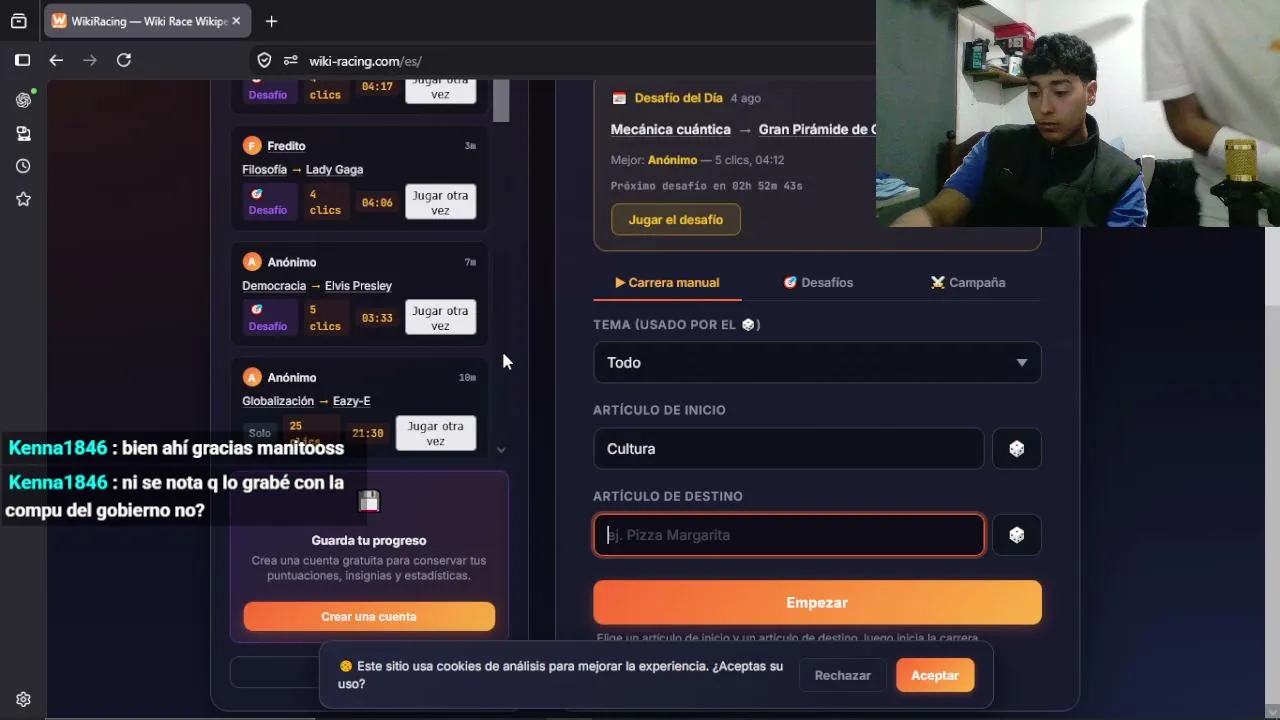Replay the Democracia to Elvis Presley race
Image resolution: width=1280 pixels, height=720 pixels.
click(440, 318)
